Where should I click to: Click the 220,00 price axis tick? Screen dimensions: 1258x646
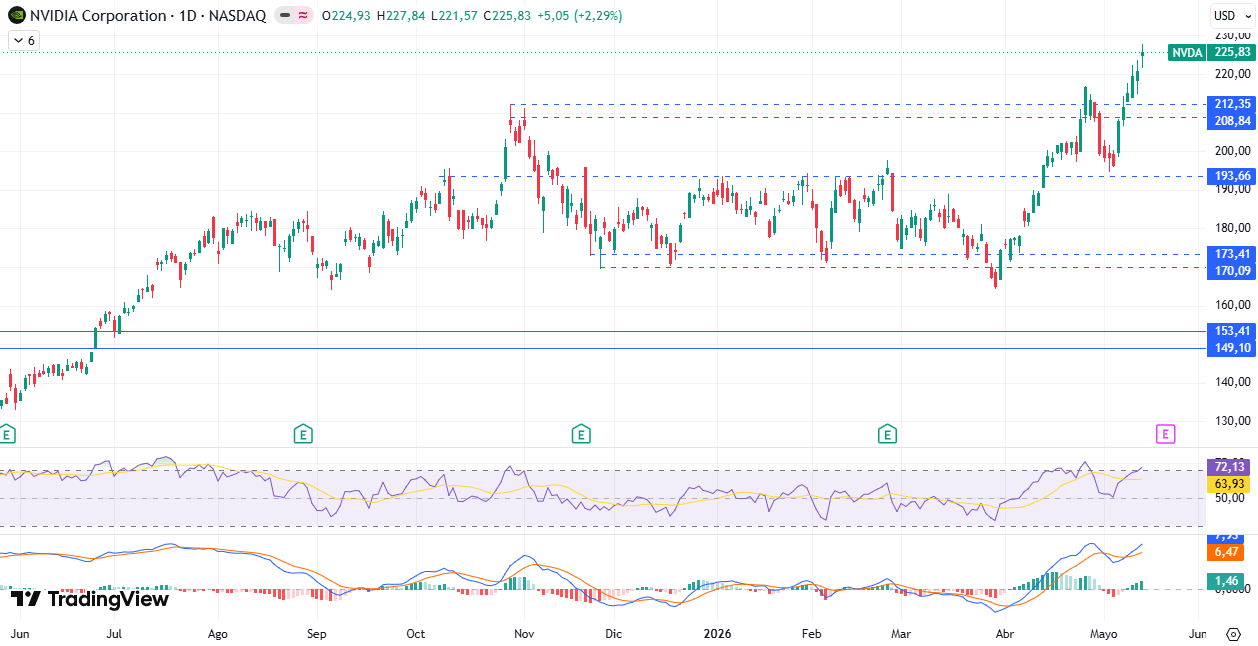(1232, 74)
